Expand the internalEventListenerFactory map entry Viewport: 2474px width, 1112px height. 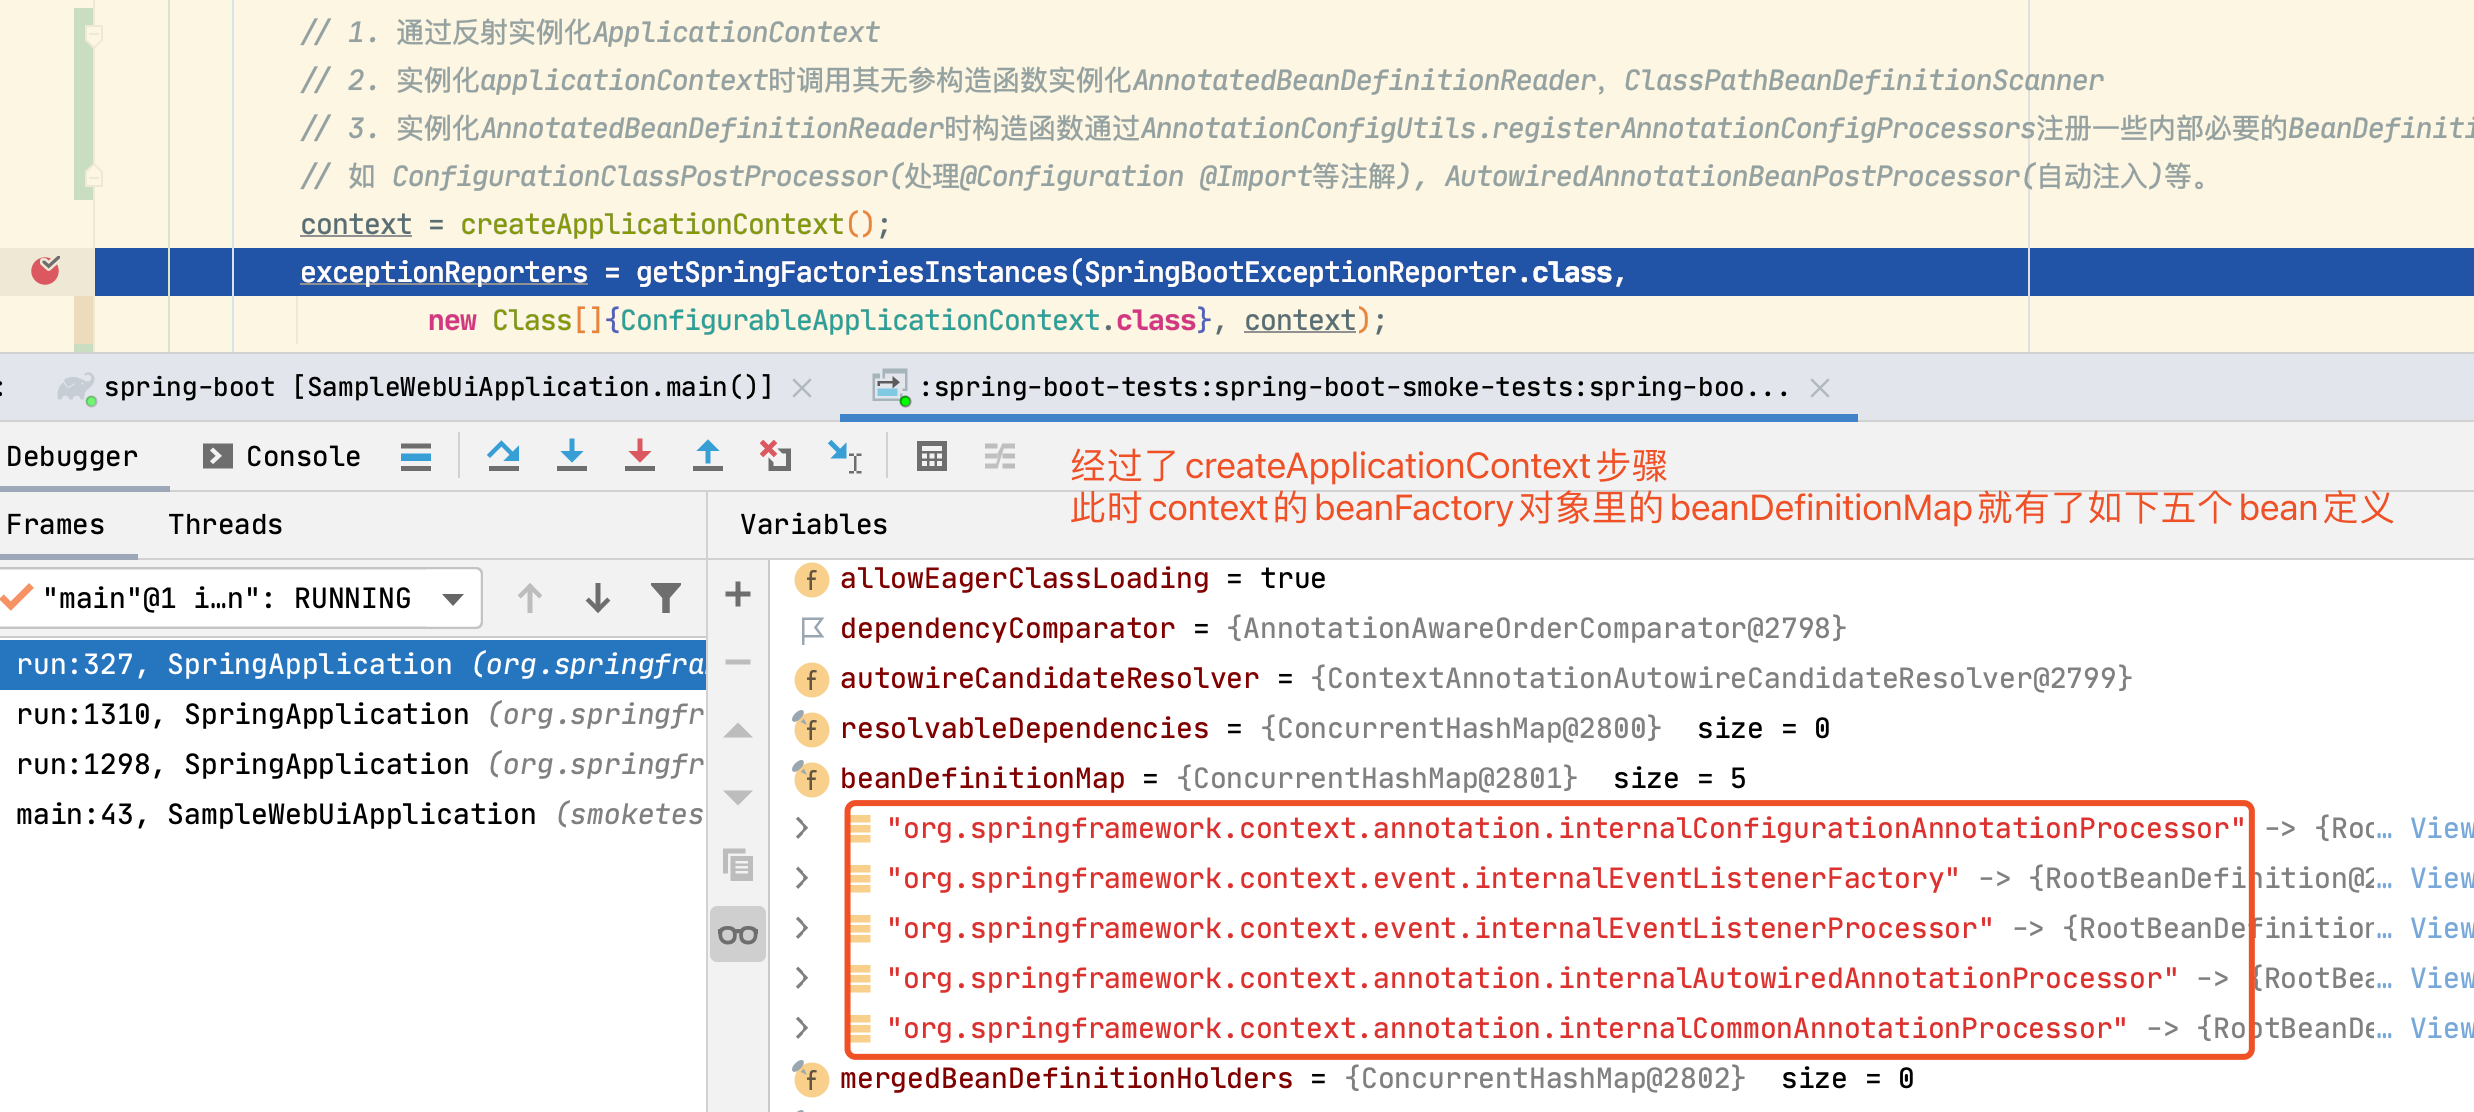click(802, 878)
